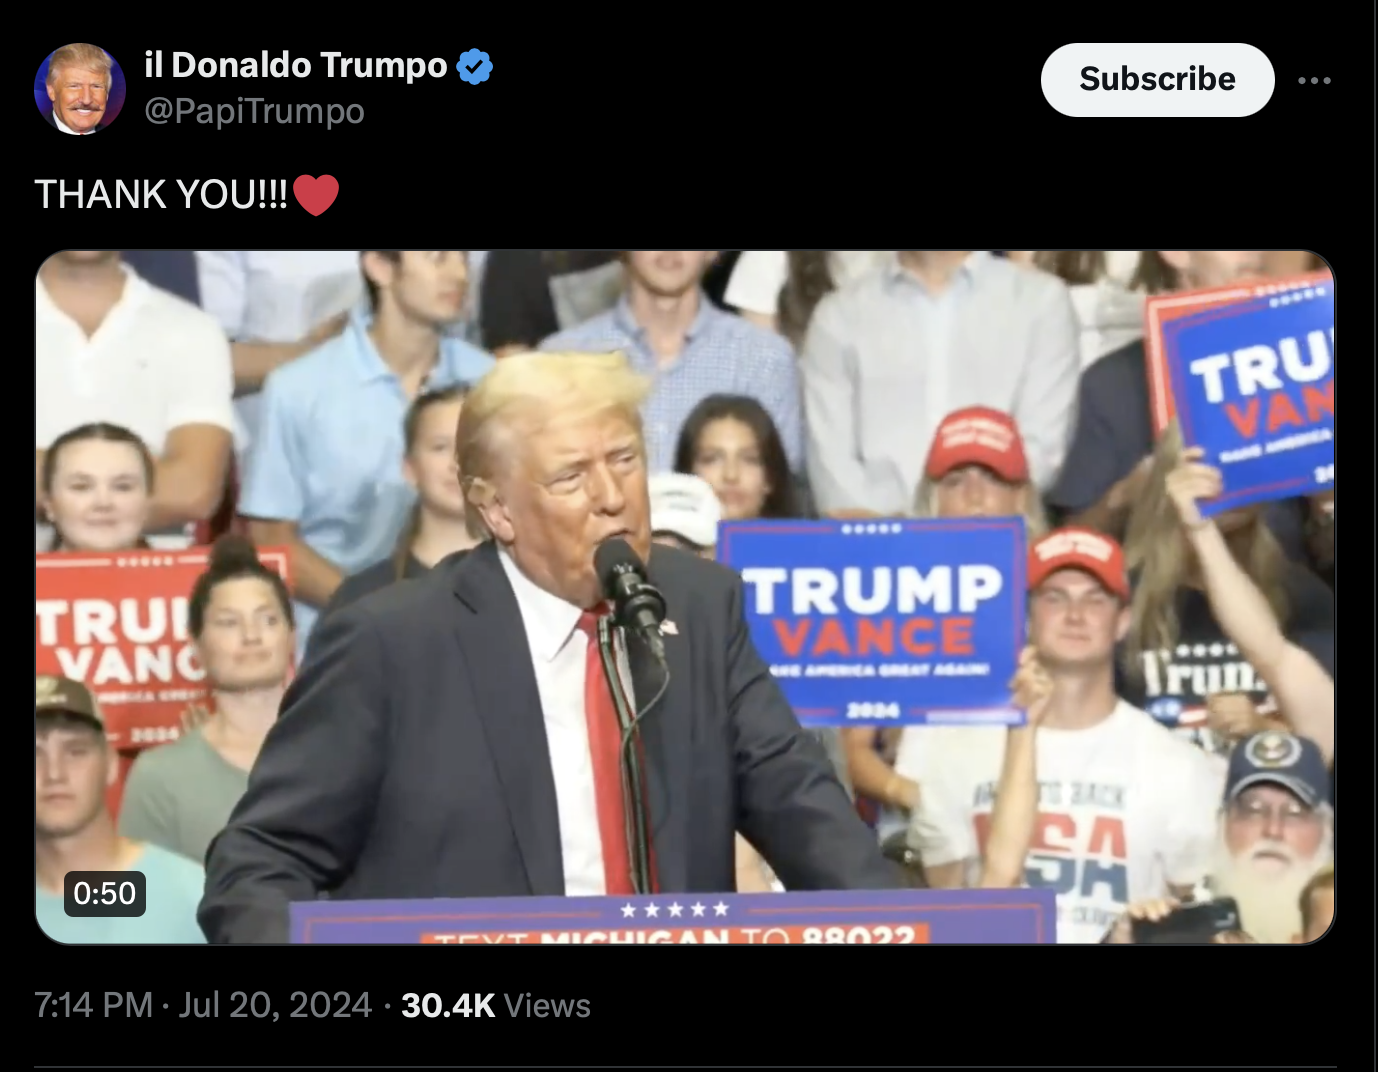Click the Jul 20, 2024 date
The height and width of the screenshot is (1072, 1378).
click(275, 1005)
